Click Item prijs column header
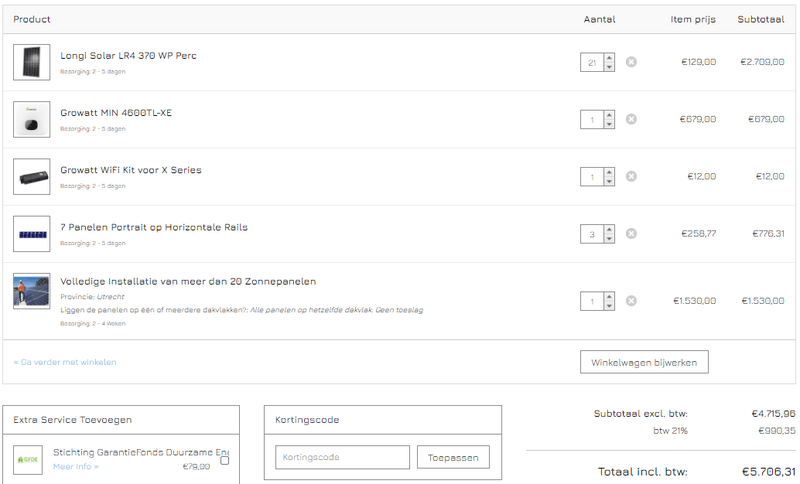 [693, 19]
